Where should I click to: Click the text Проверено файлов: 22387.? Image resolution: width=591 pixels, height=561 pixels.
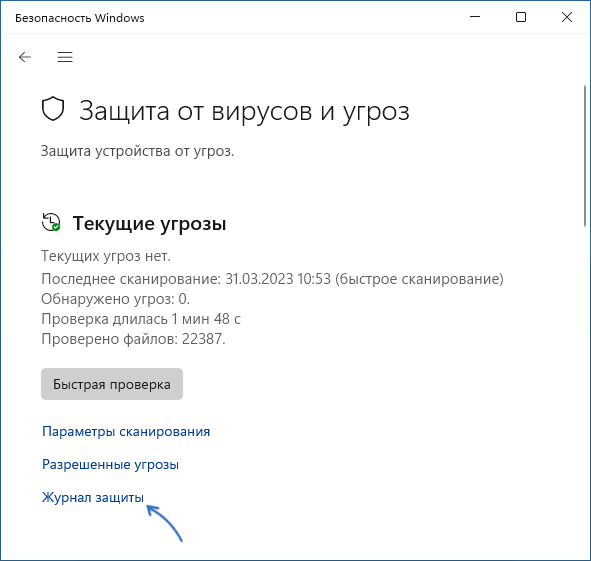tap(133, 339)
